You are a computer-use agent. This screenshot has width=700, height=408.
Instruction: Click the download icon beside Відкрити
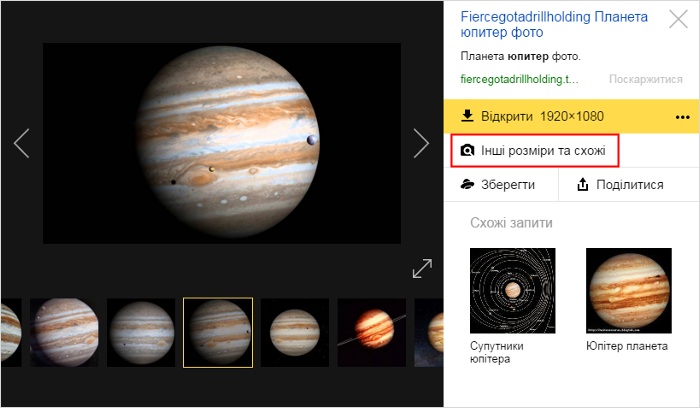(x=467, y=116)
